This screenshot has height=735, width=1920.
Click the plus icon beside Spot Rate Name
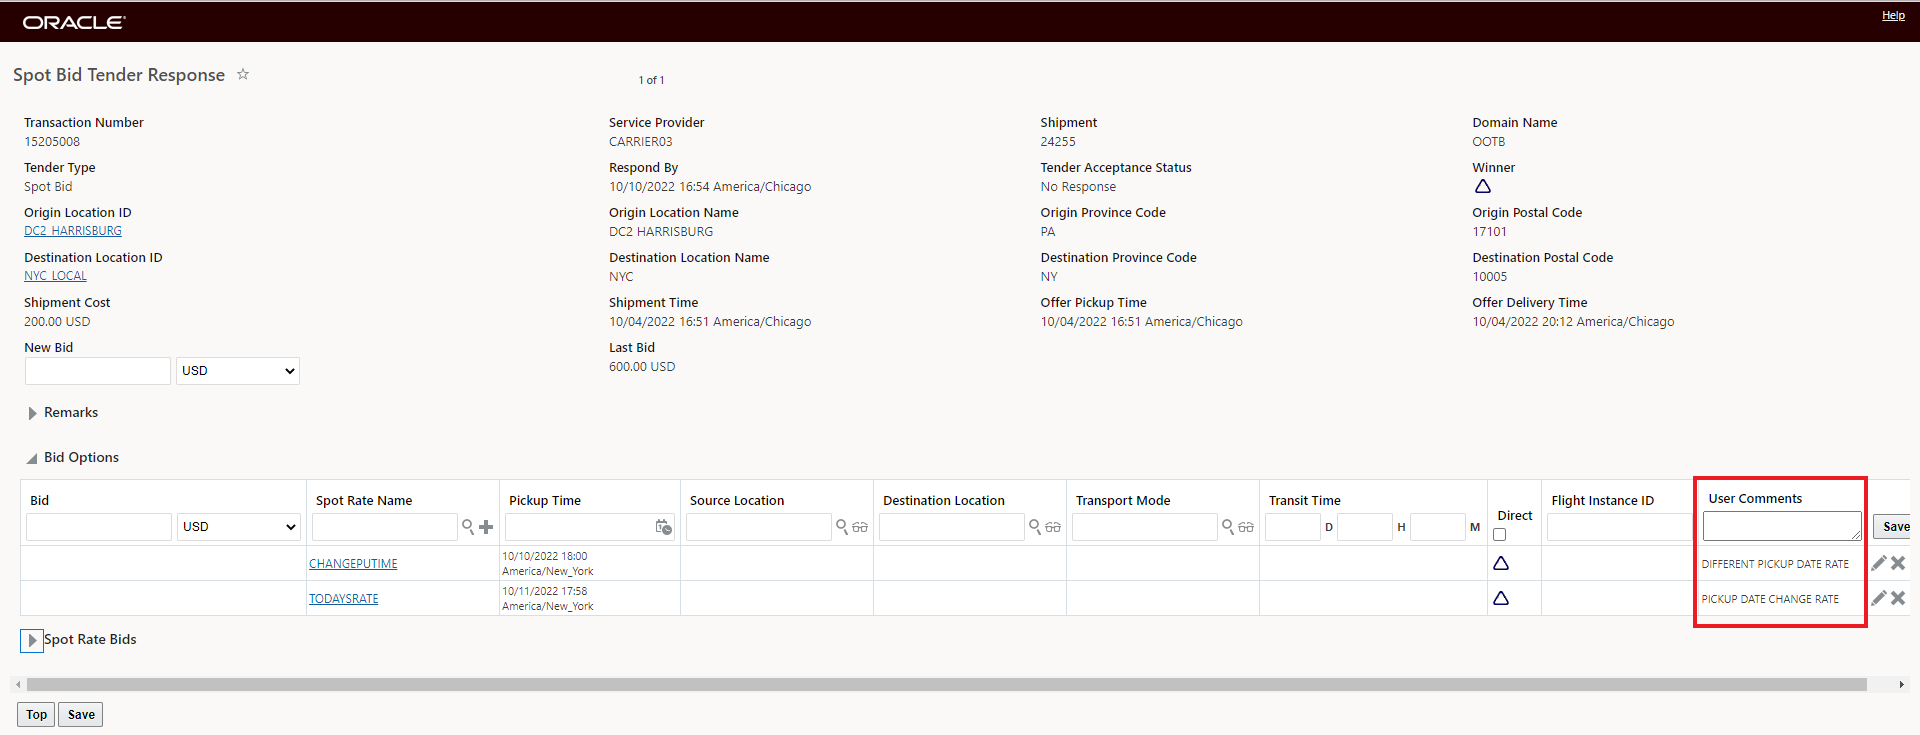[x=486, y=527]
